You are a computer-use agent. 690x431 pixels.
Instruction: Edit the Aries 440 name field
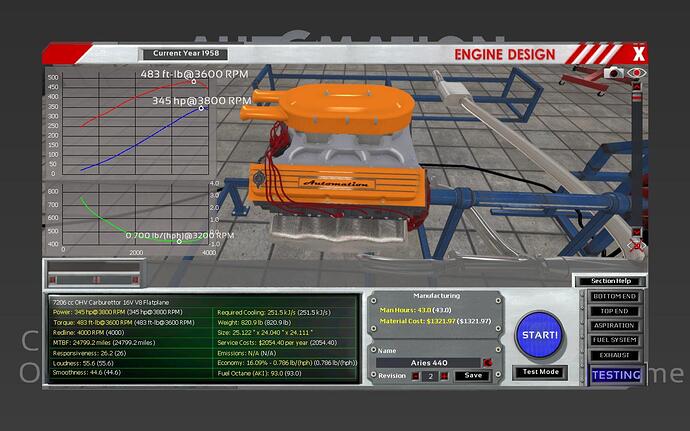click(x=430, y=361)
